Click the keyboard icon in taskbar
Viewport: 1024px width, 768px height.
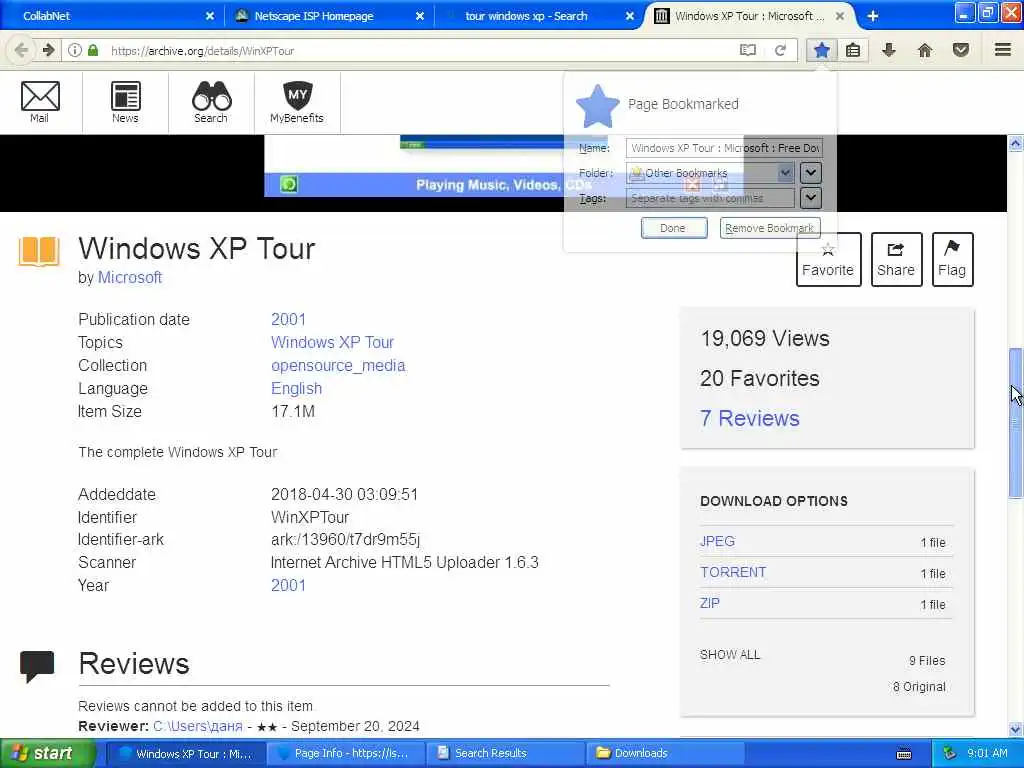pos(904,754)
